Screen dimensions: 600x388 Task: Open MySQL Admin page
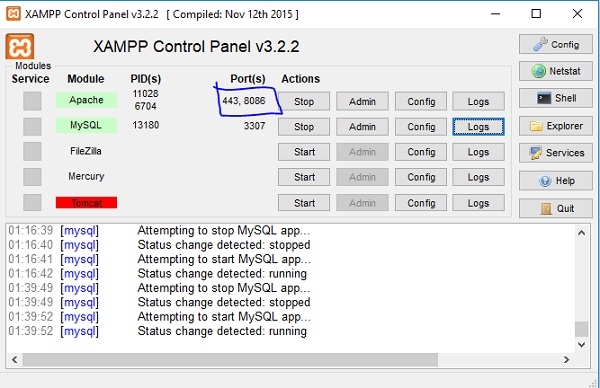pyautogui.click(x=362, y=127)
